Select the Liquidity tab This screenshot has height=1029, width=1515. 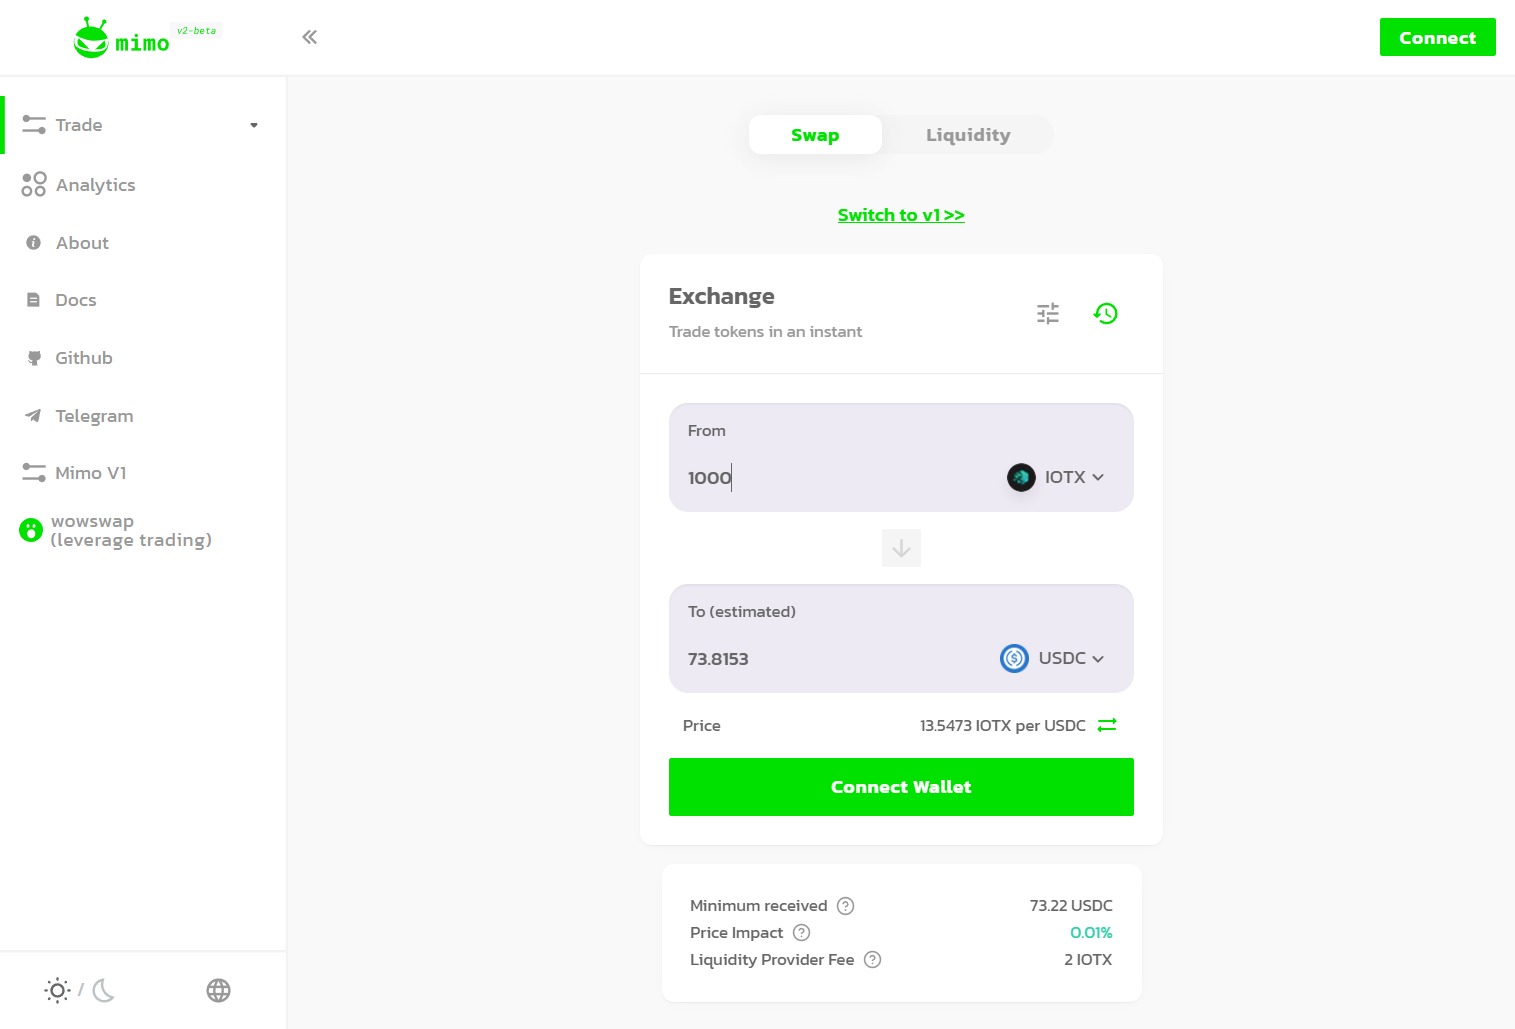pos(968,135)
